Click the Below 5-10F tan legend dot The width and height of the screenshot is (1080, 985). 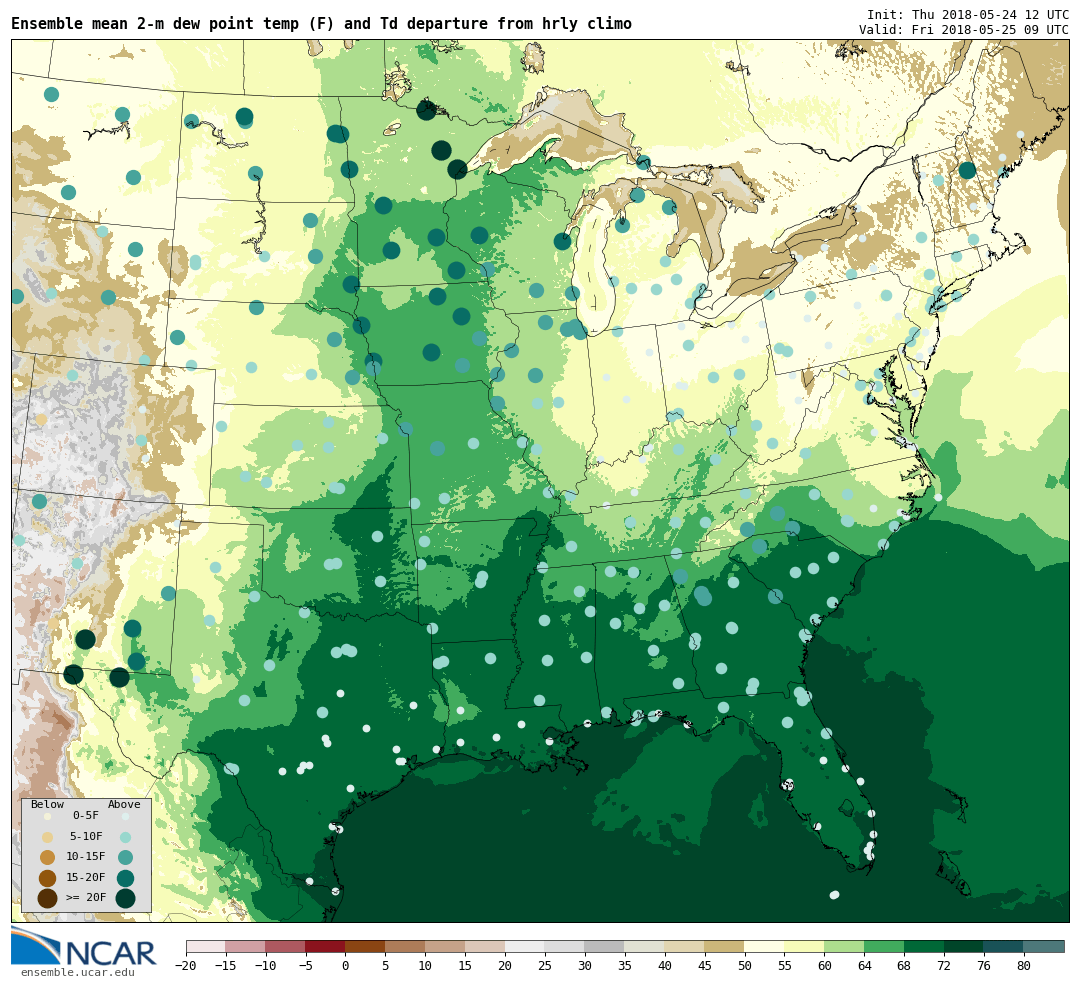tap(48, 838)
